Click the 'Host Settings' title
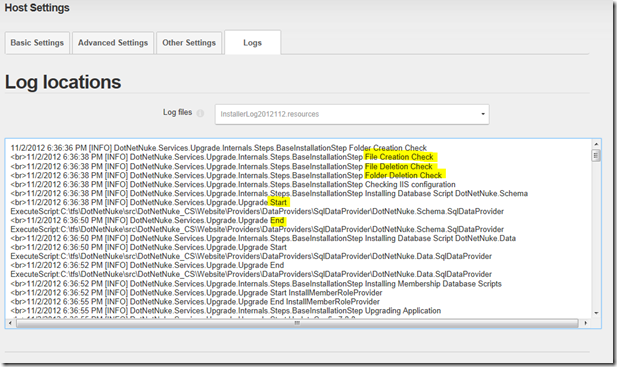The width and height of the screenshot is (617, 367). (x=37, y=8)
